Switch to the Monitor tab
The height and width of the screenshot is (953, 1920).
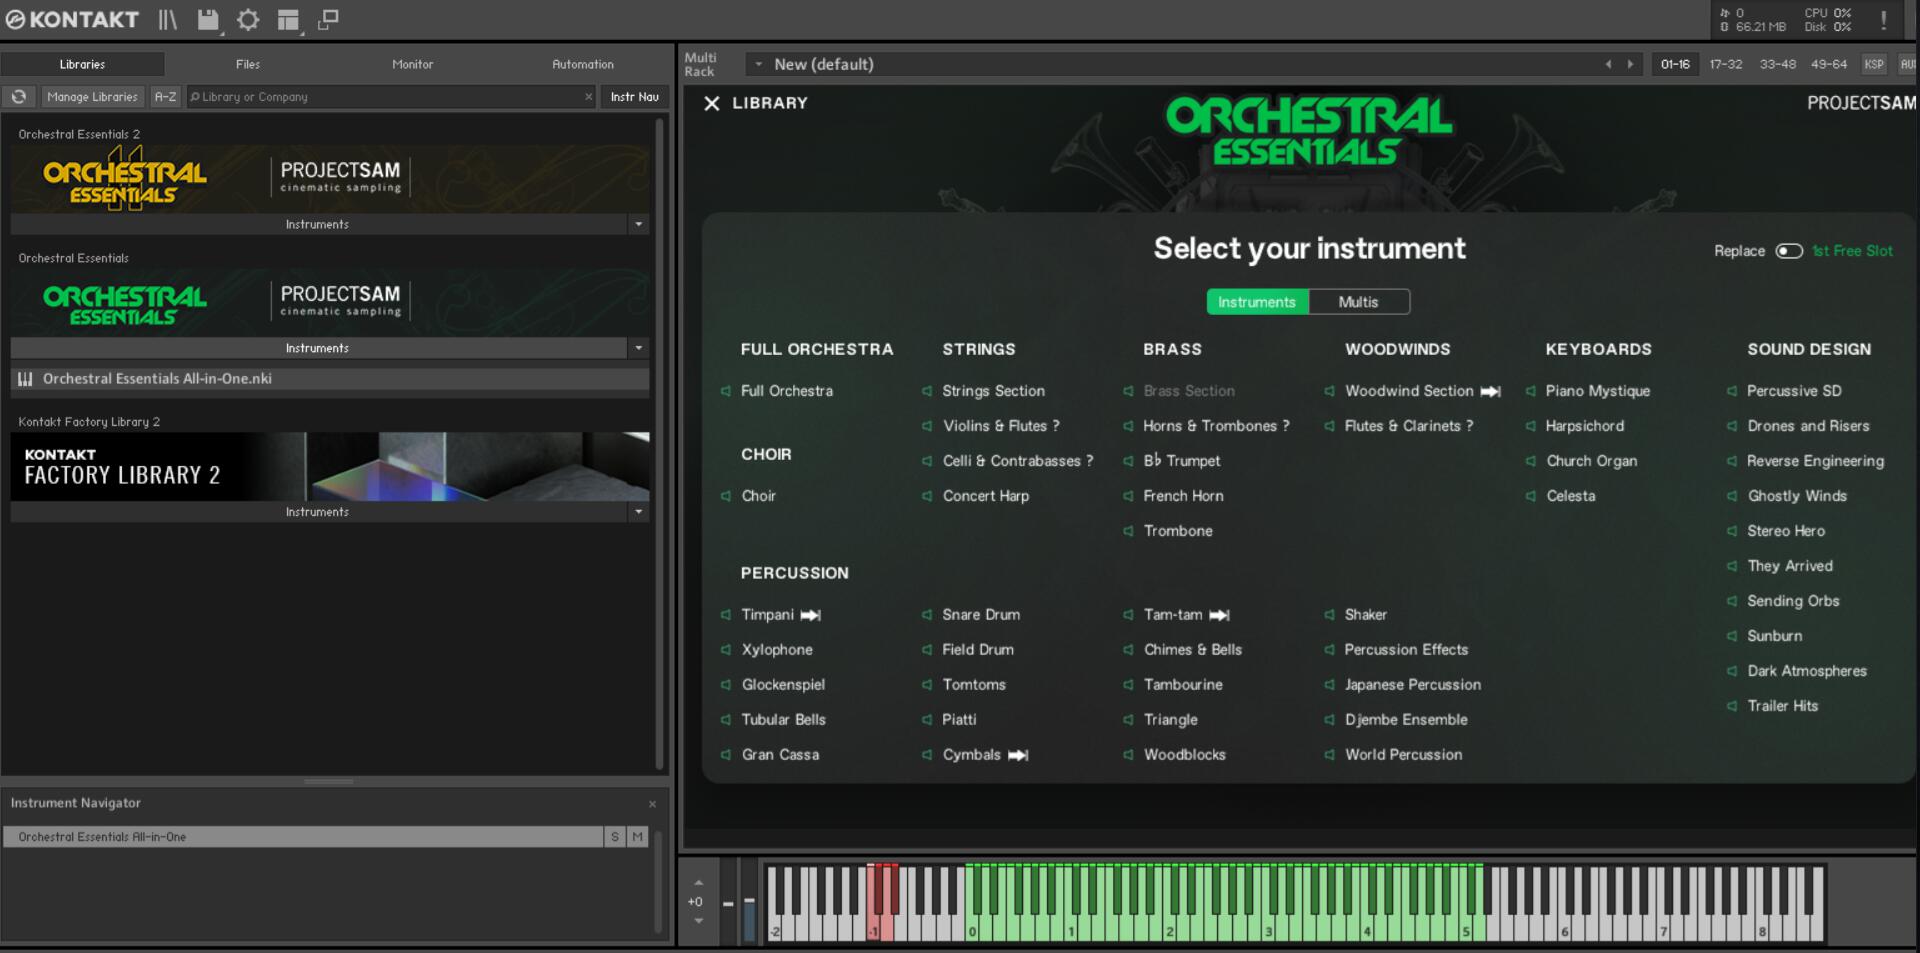[x=413, y=64]
